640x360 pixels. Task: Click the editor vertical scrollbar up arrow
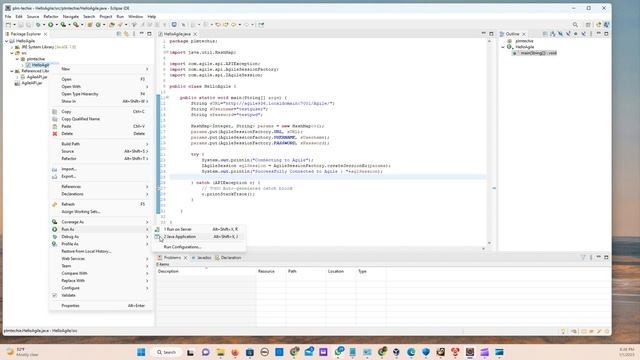[489, 42]
